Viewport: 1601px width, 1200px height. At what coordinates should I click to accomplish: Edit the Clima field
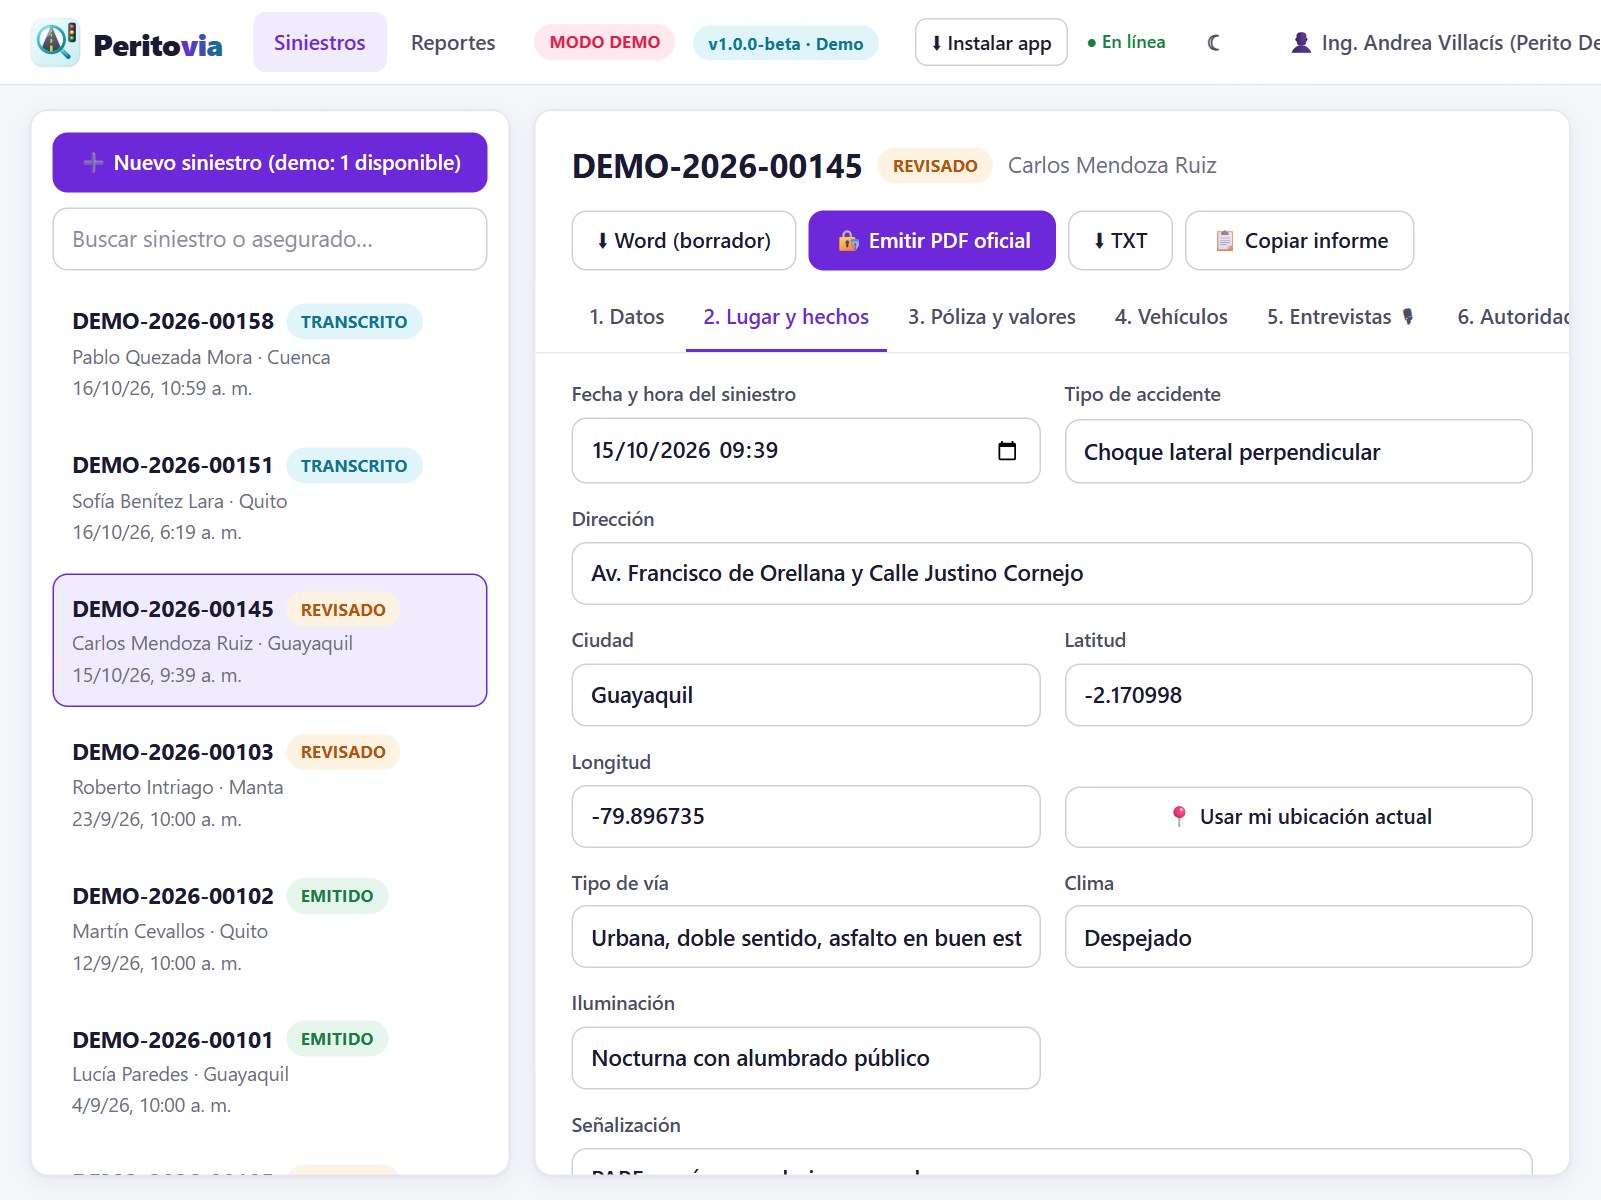coord(1298,937)
